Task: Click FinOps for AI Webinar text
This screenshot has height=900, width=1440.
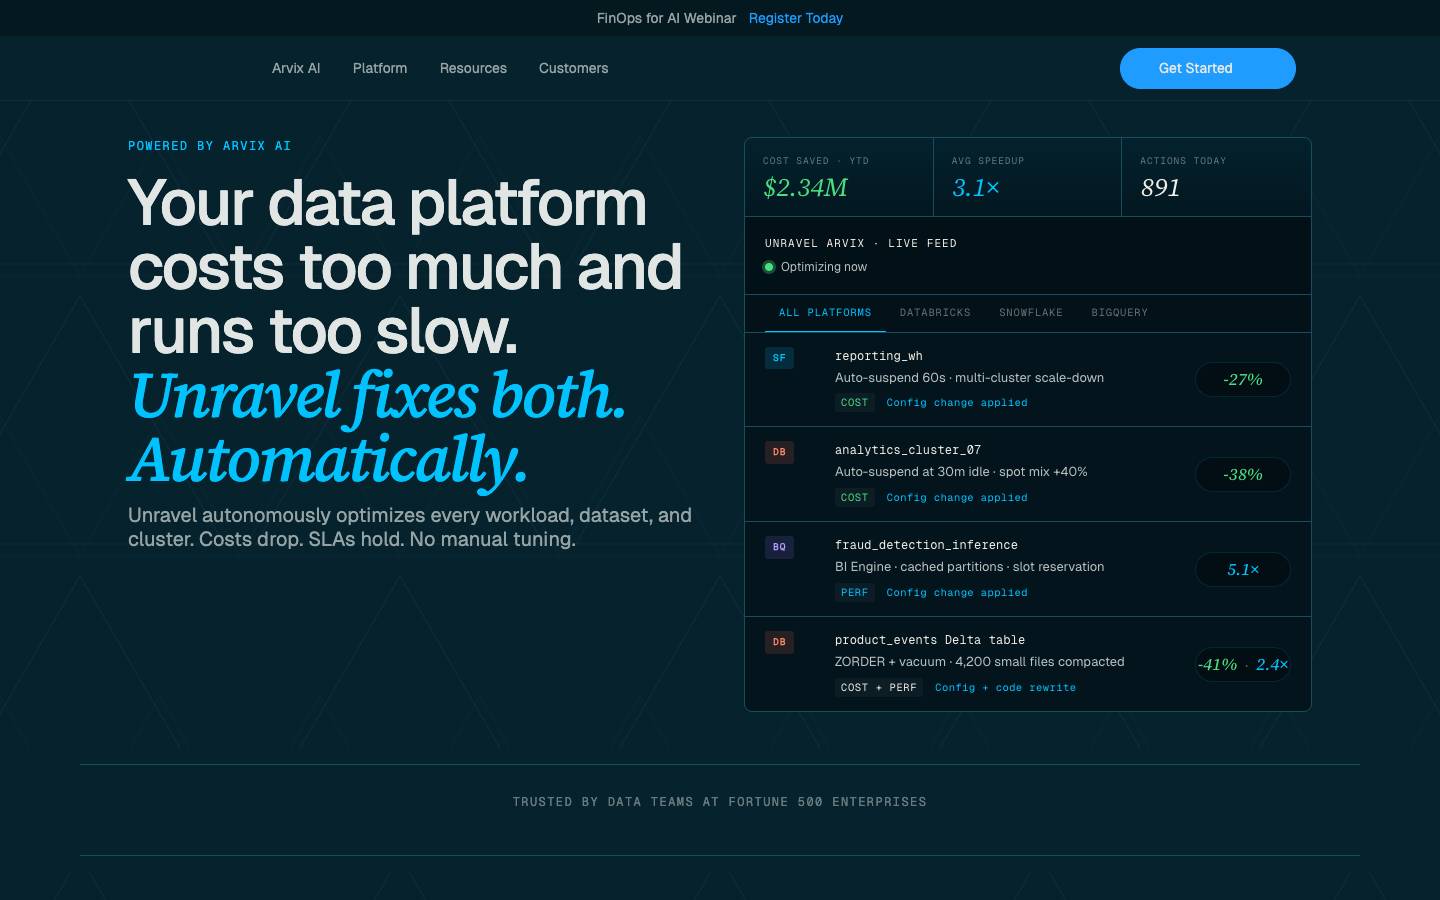Action: click(x=666, y=18)
